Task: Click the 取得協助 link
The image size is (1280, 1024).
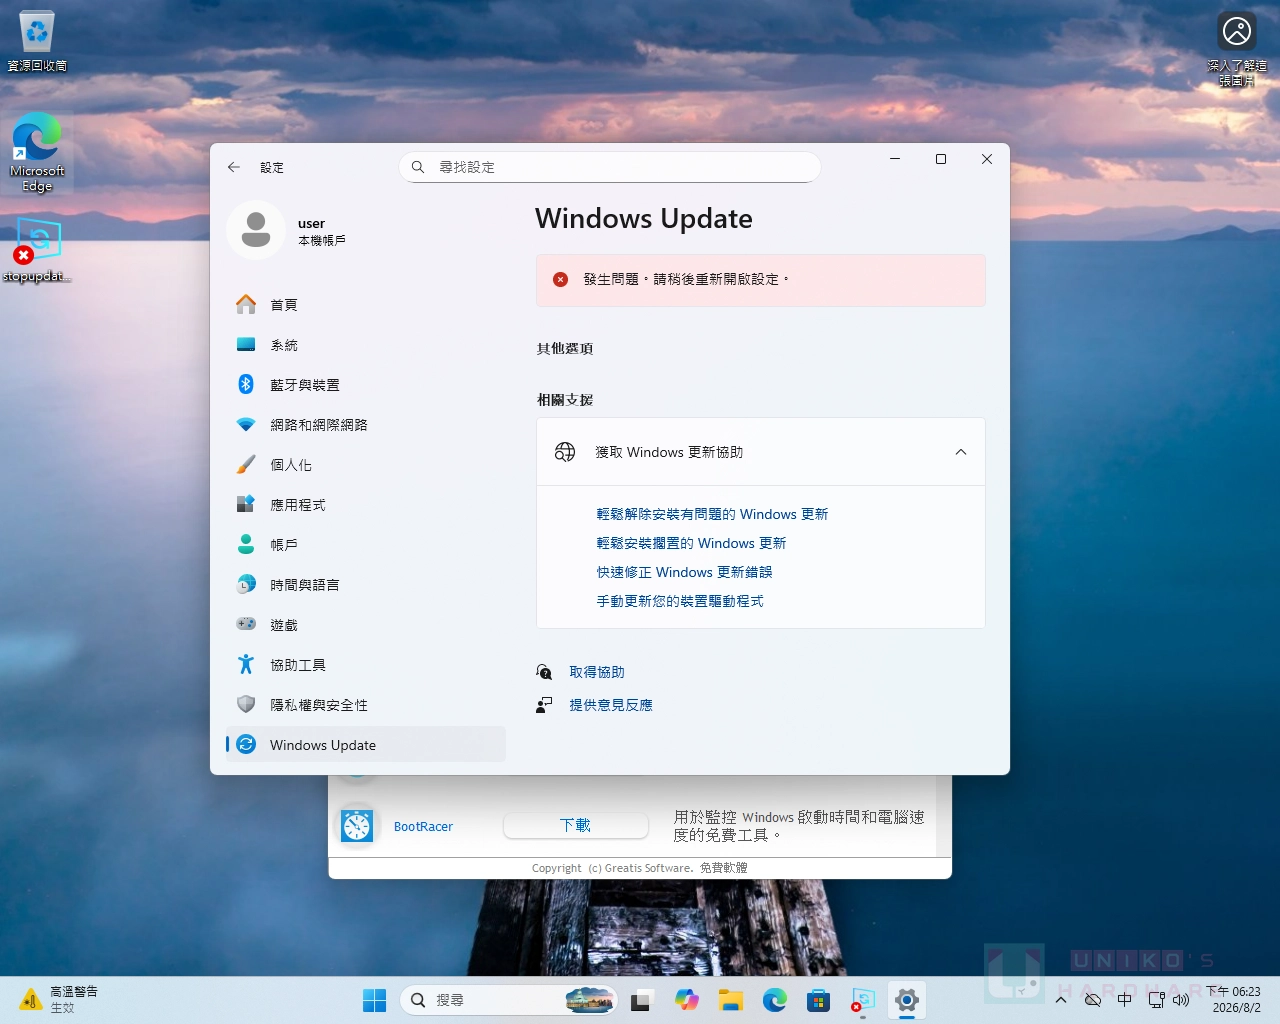Action: coord(597,672)
